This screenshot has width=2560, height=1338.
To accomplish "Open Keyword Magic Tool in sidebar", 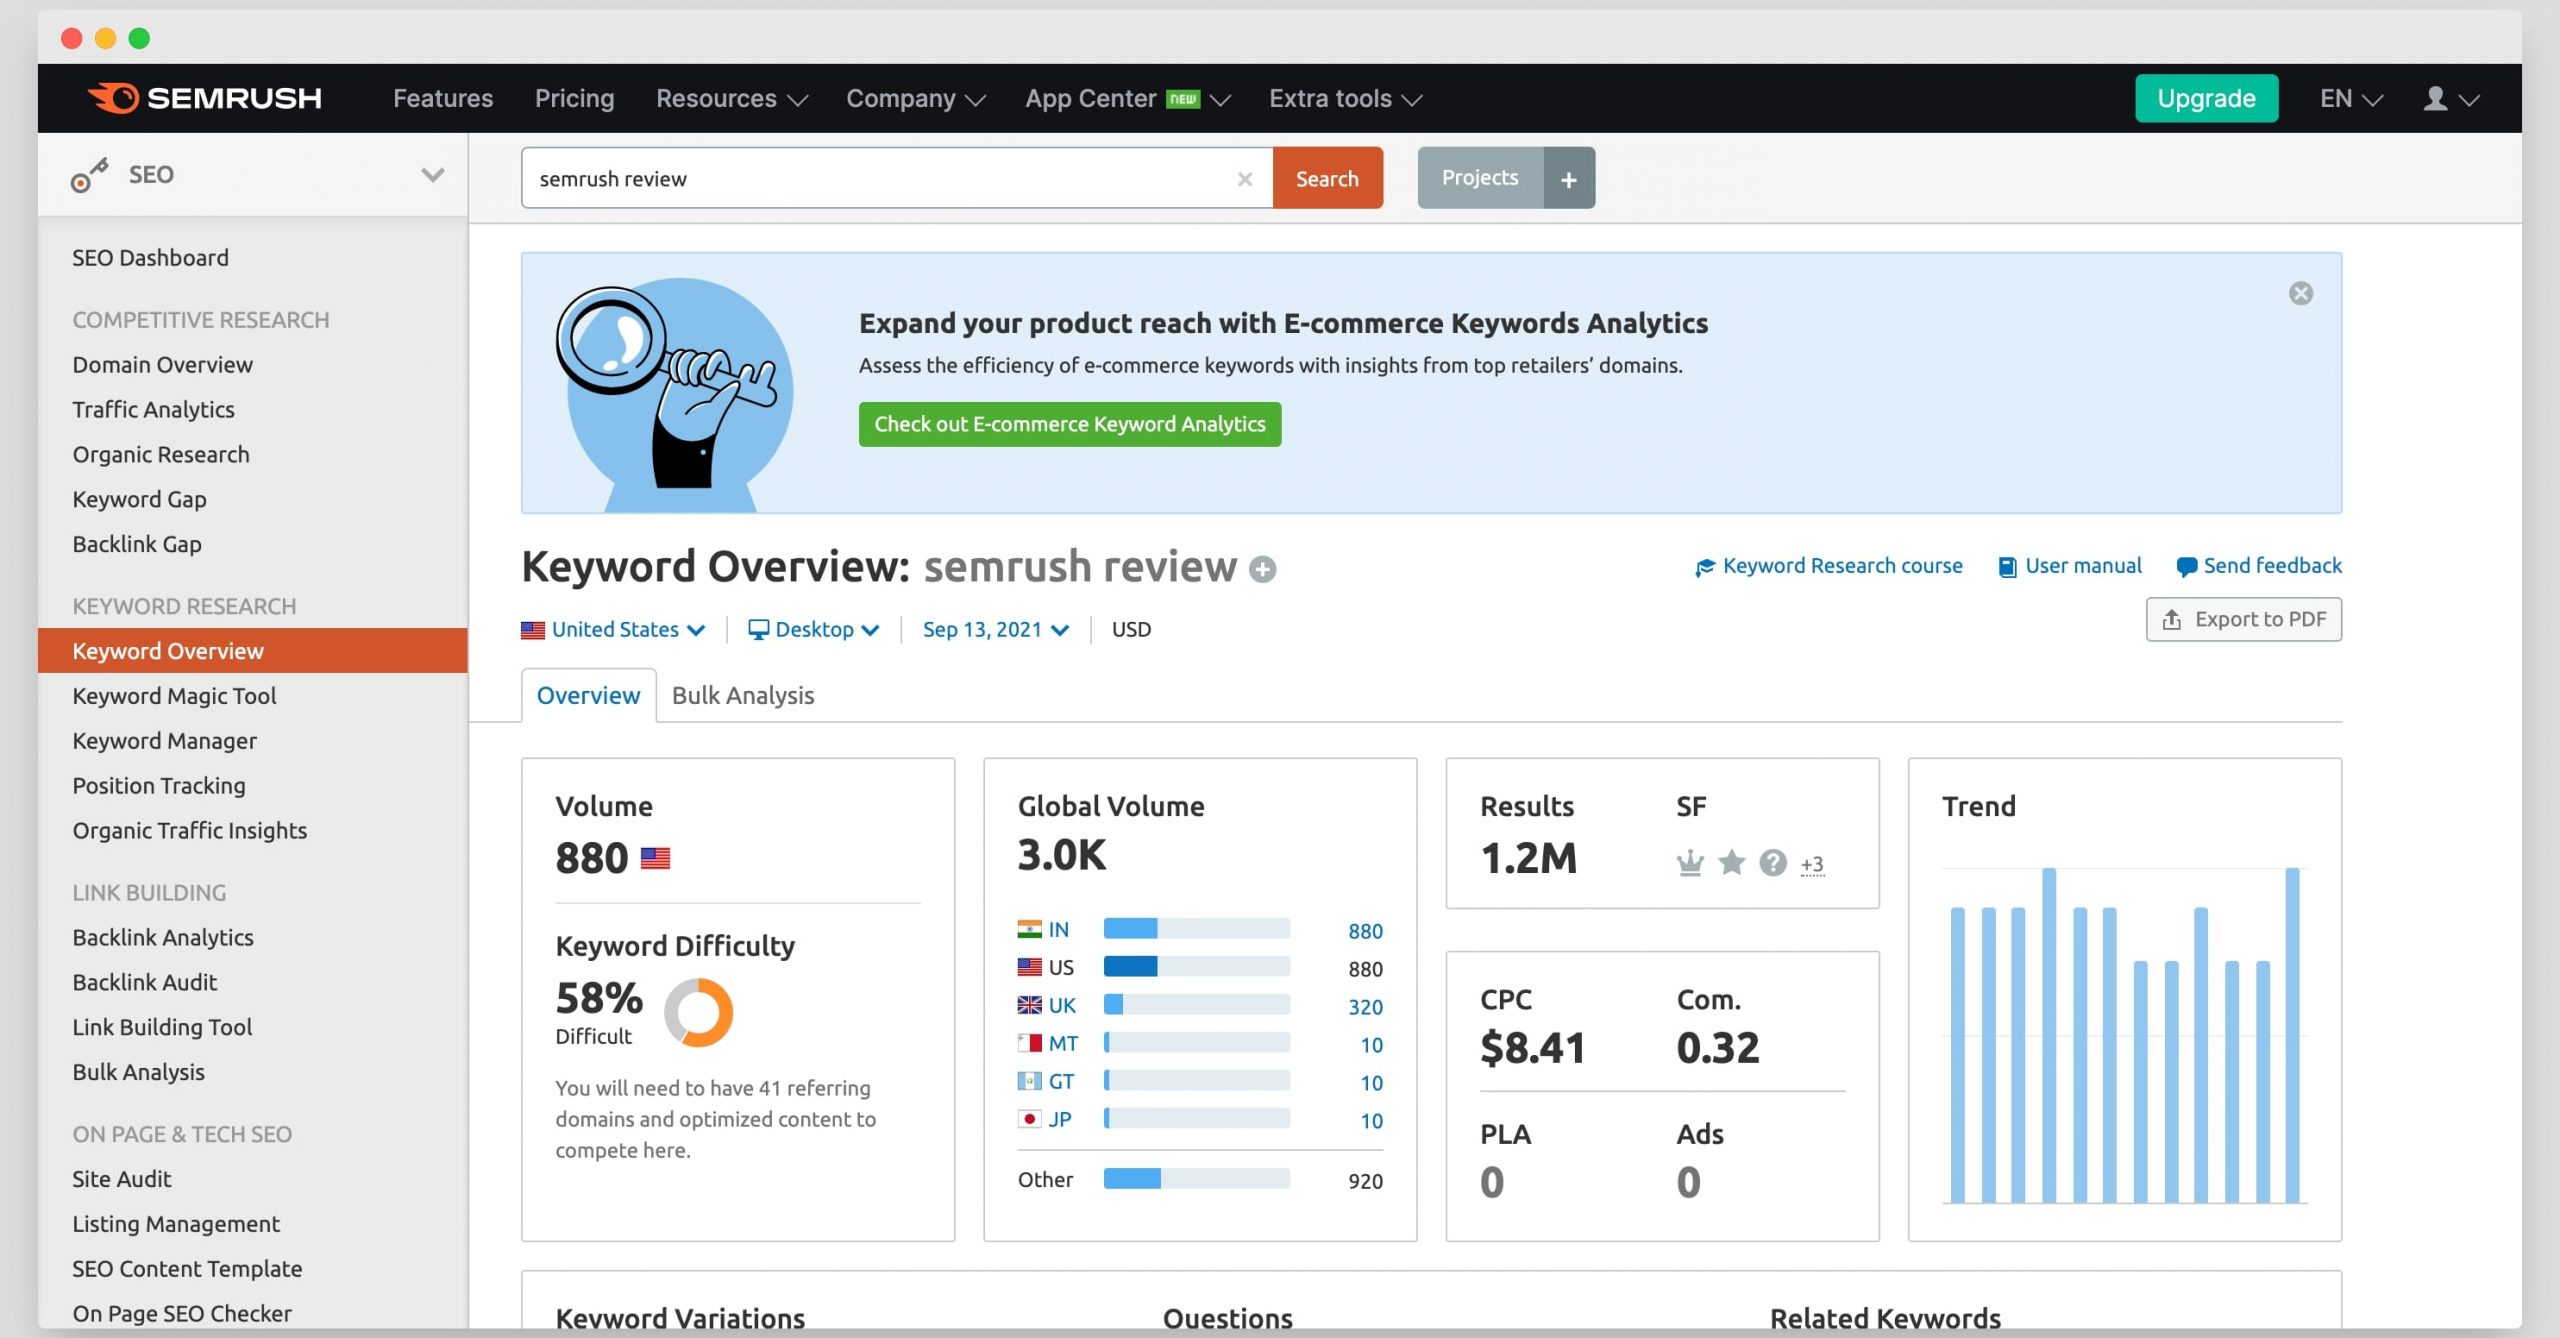I will 174,696.
